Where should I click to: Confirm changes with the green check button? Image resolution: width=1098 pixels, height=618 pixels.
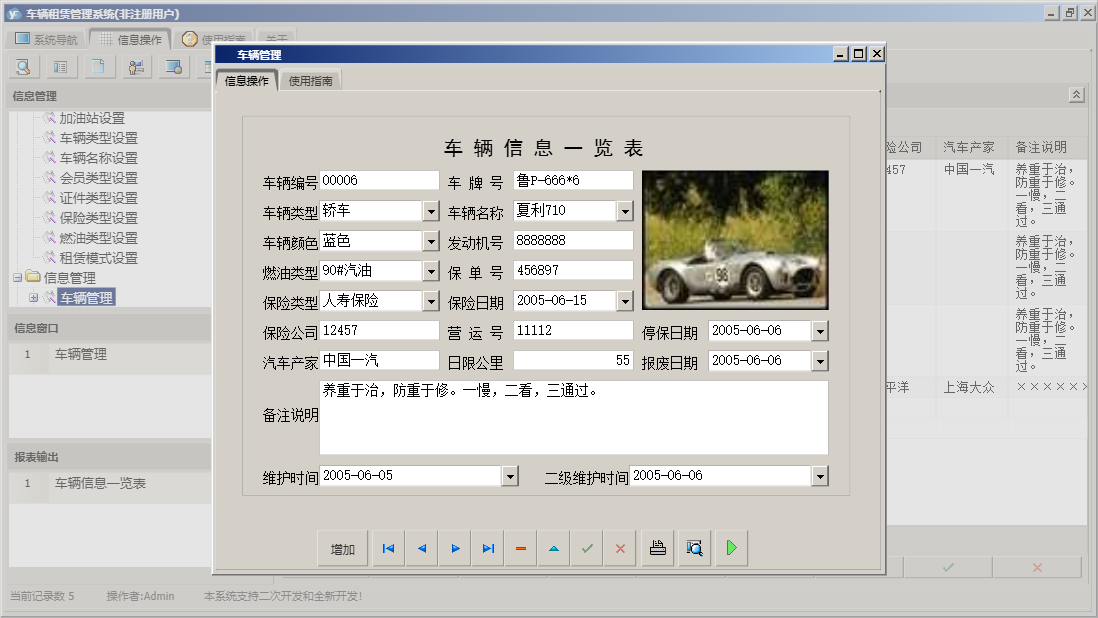coord(587,547)
